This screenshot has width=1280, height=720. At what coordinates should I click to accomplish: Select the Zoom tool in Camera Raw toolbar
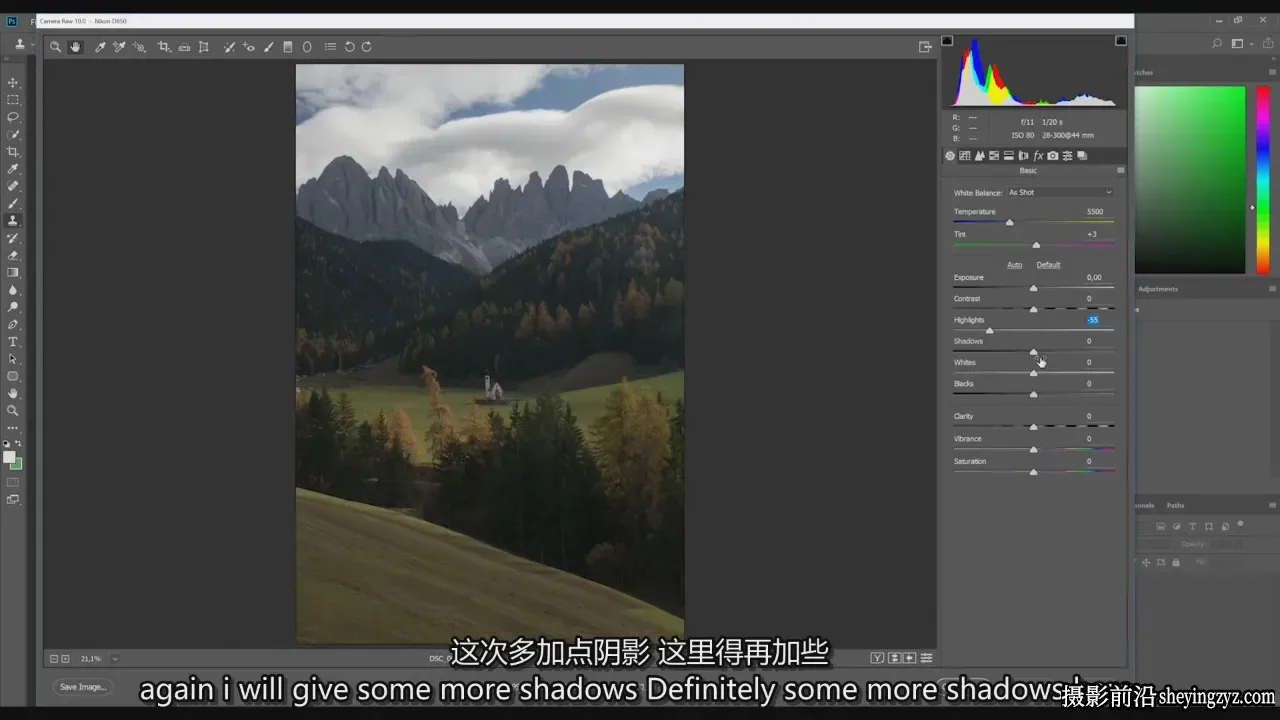pos(56,47)
